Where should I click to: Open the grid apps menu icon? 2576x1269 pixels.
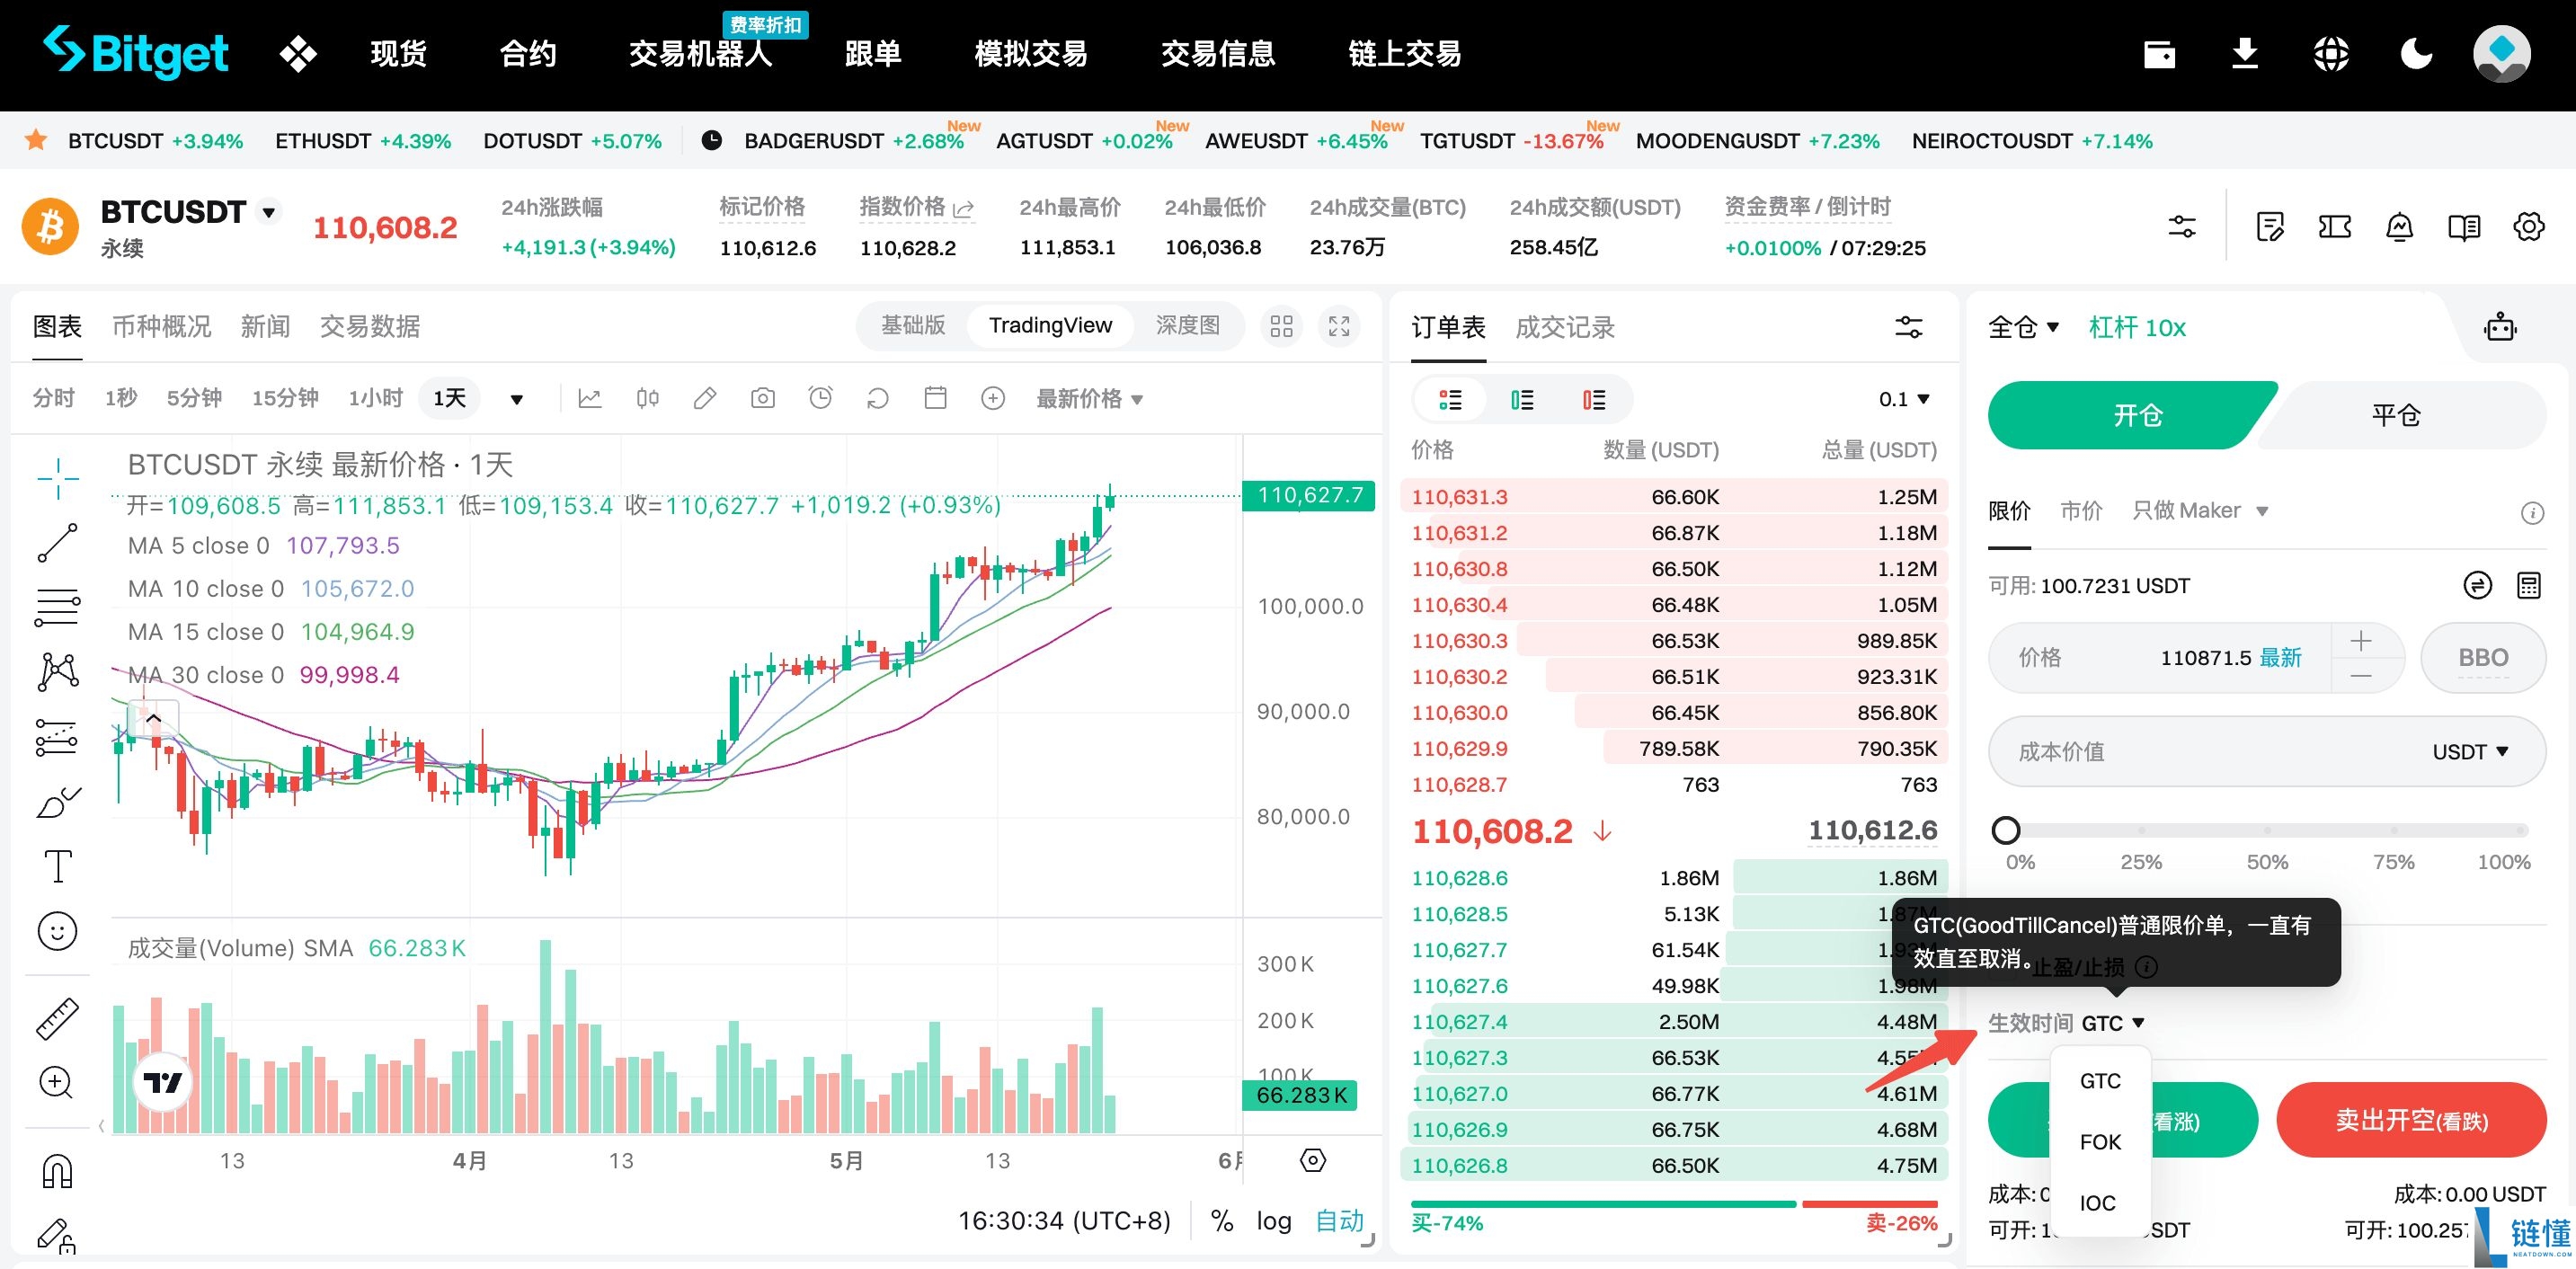click(x=298, y=54)
